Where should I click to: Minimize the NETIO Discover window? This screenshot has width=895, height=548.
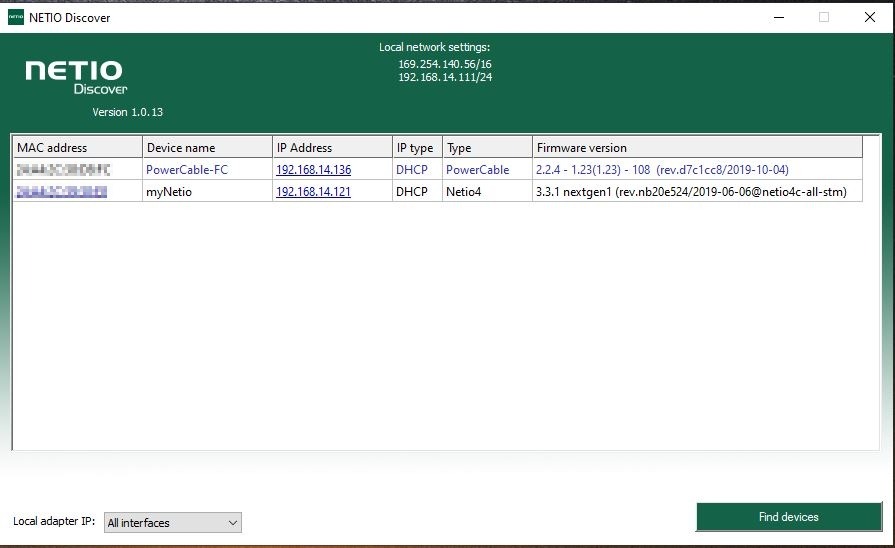[x=779, y=17]
